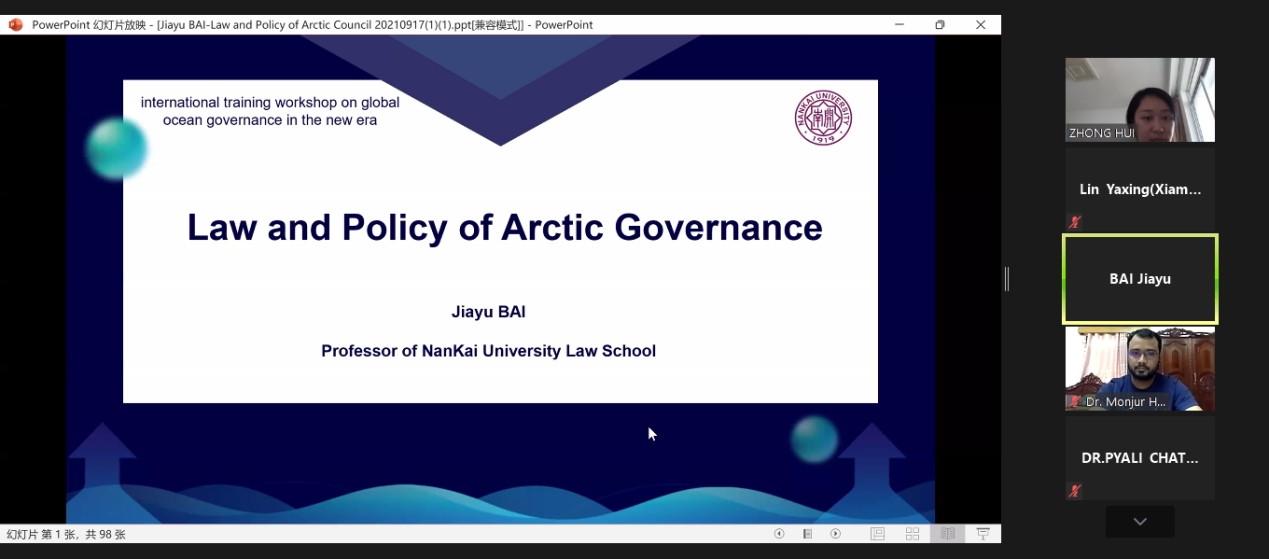Select Dr. Monjur video thumbnail
The image size is (1269, 559).
coord(1139,368)
